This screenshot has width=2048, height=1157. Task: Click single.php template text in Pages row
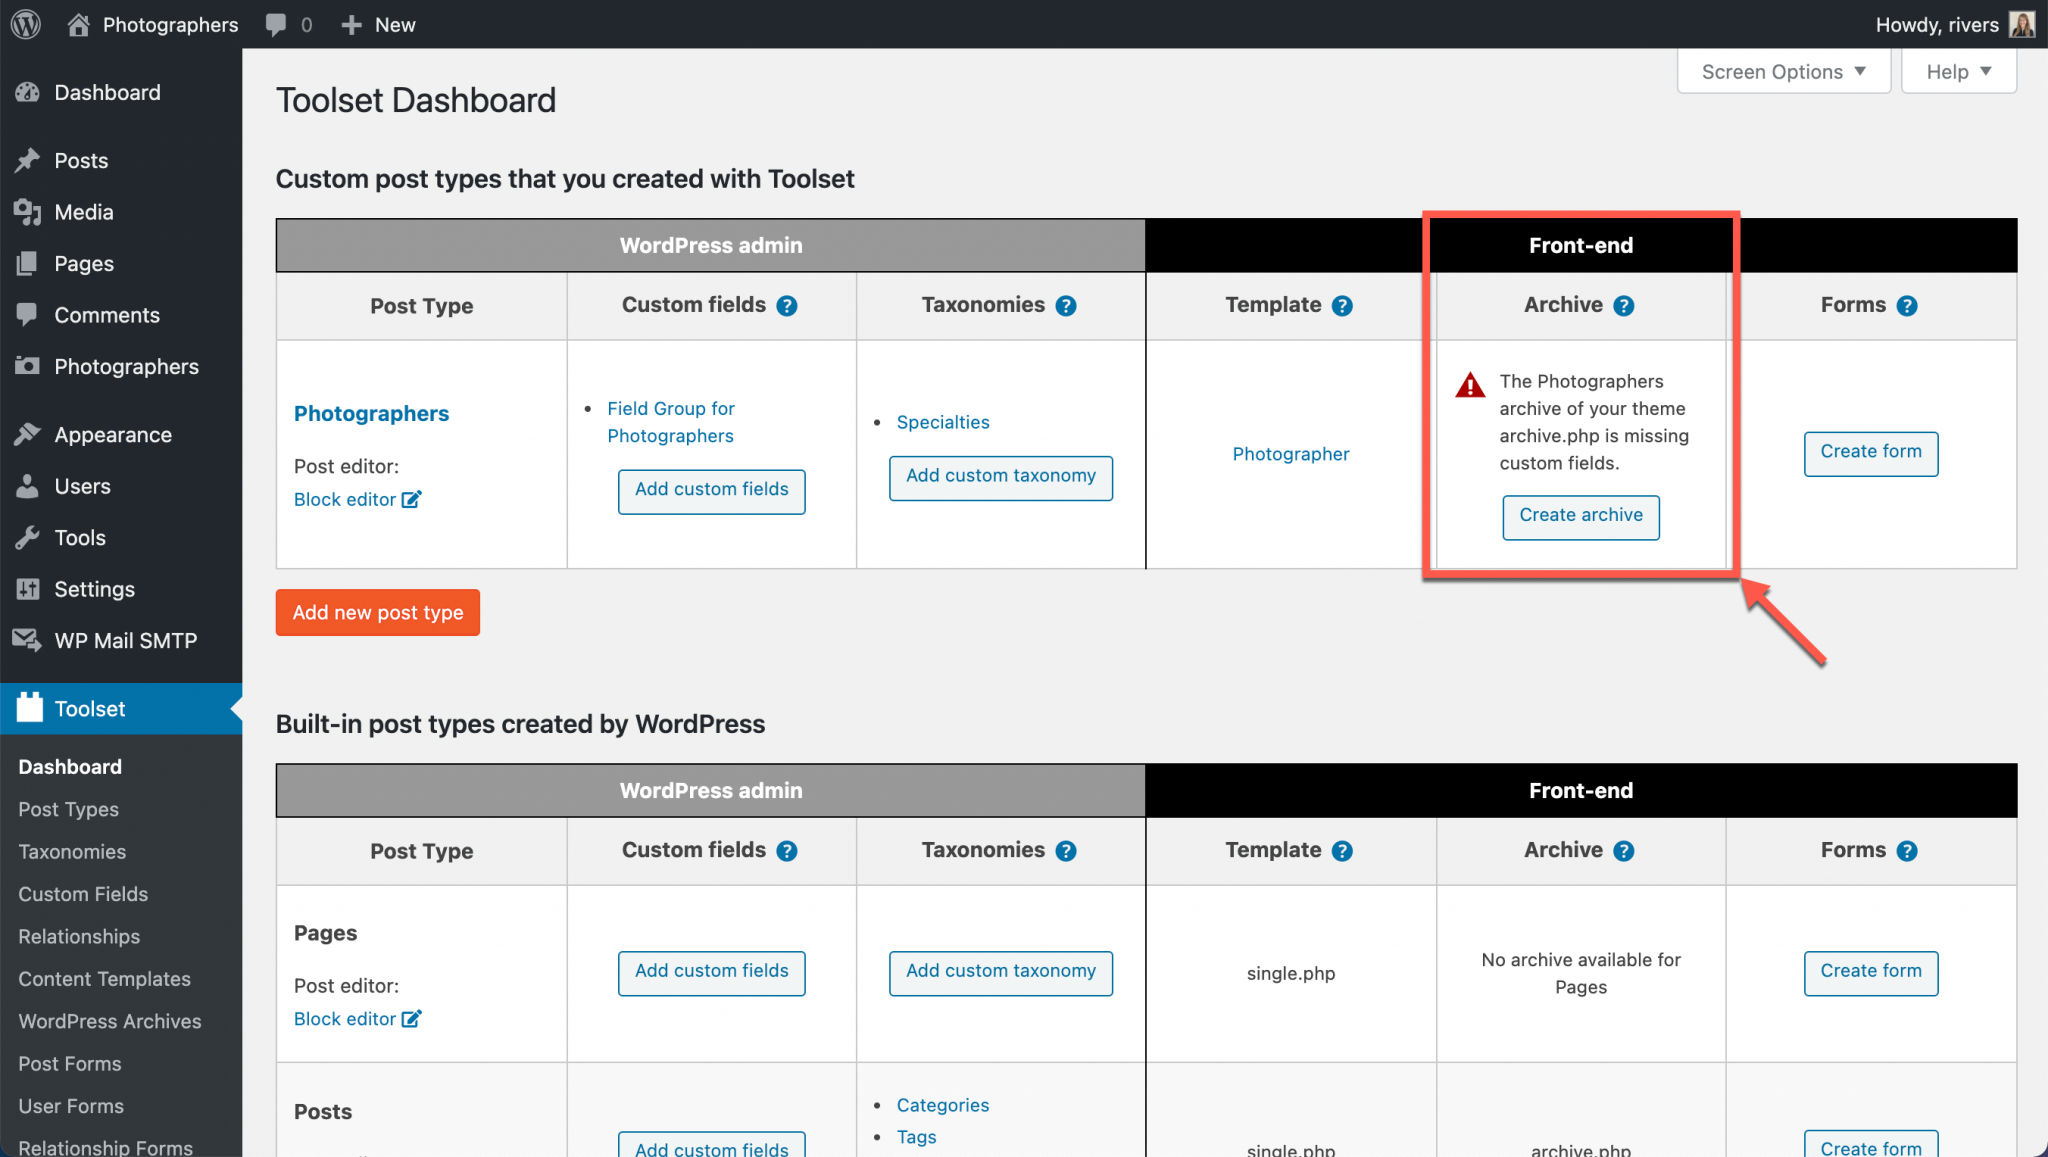[x=1290, y=973]
